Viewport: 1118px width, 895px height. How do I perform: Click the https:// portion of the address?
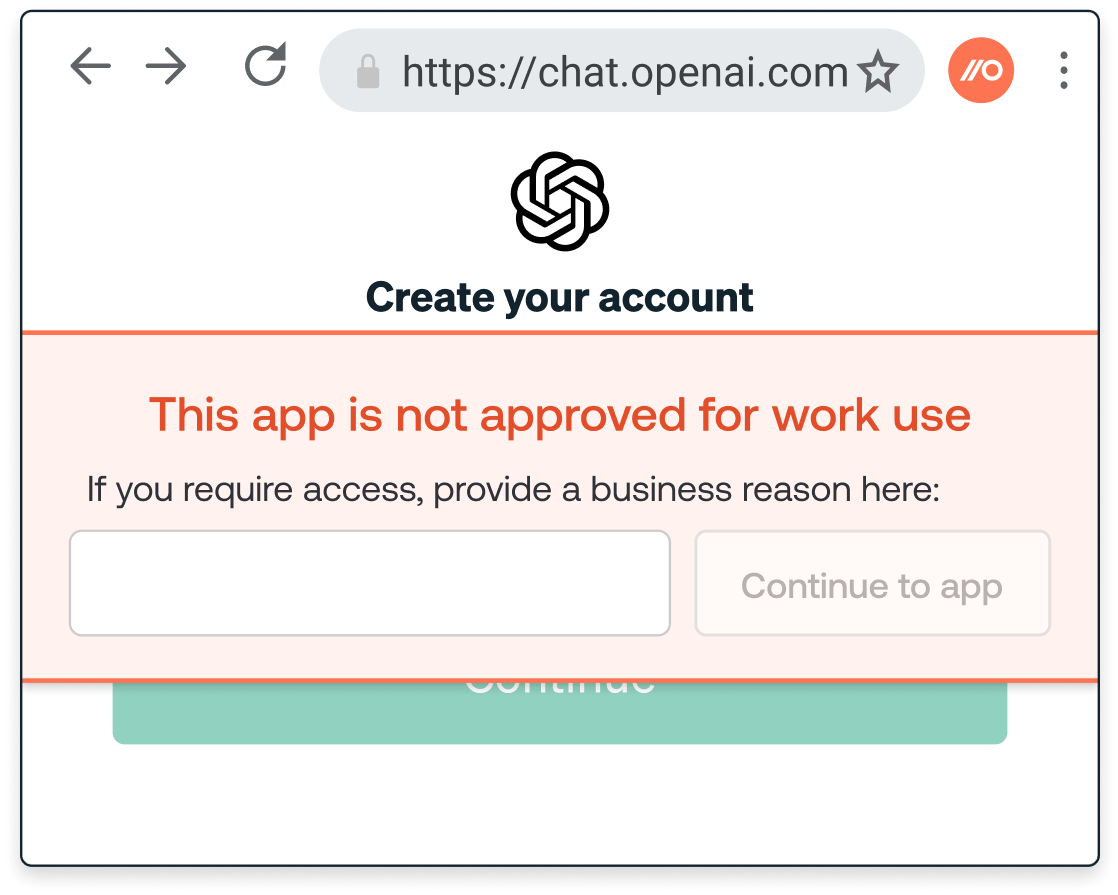pos(467,72)
